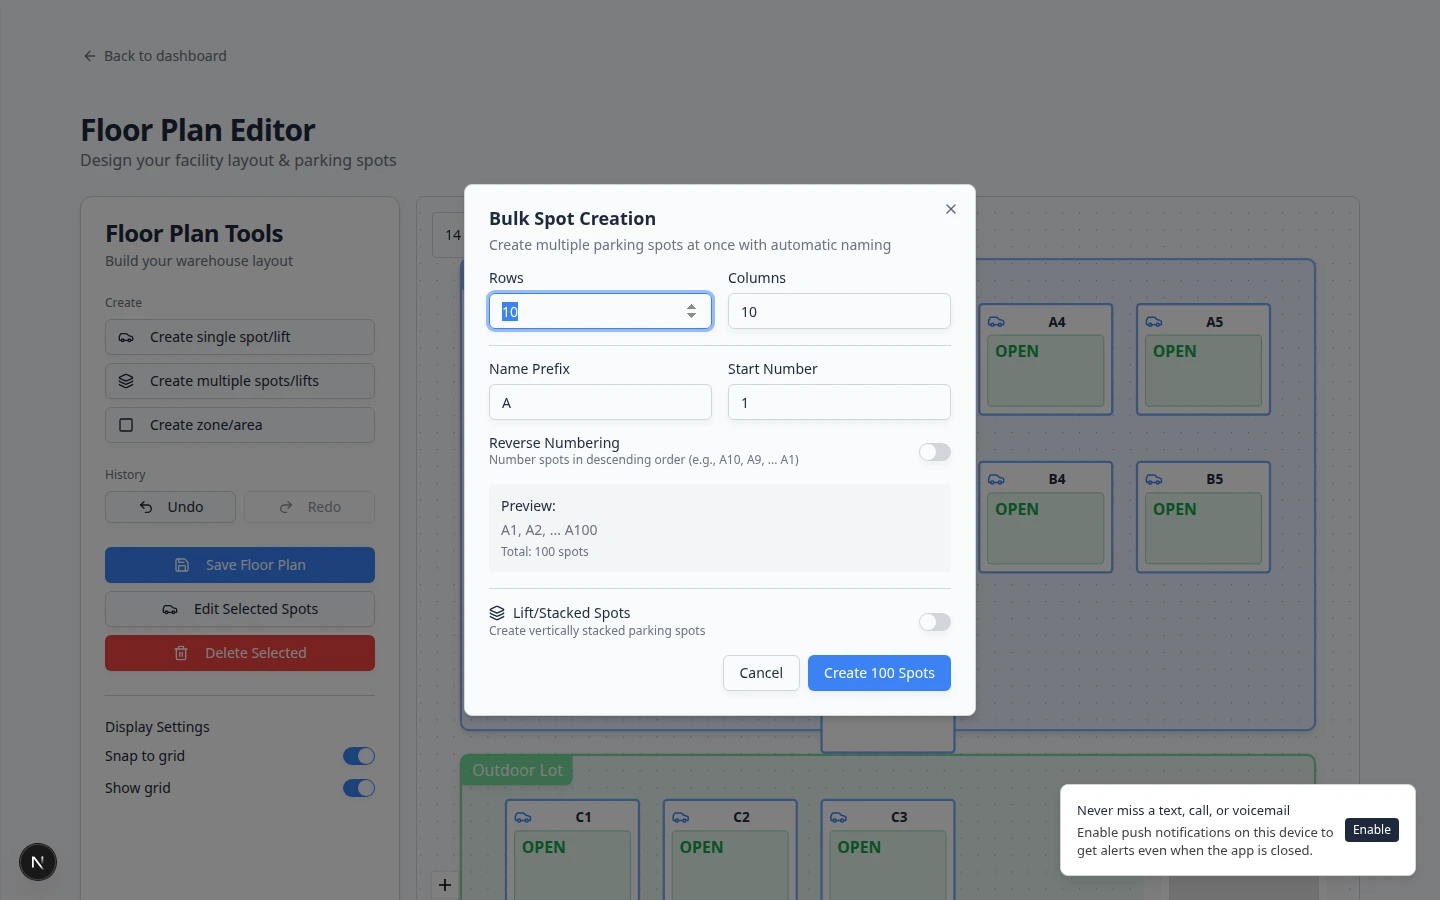The image size is (1440, 900).
Task: Click the car icon on spot A4
Action: pos(996,322)
